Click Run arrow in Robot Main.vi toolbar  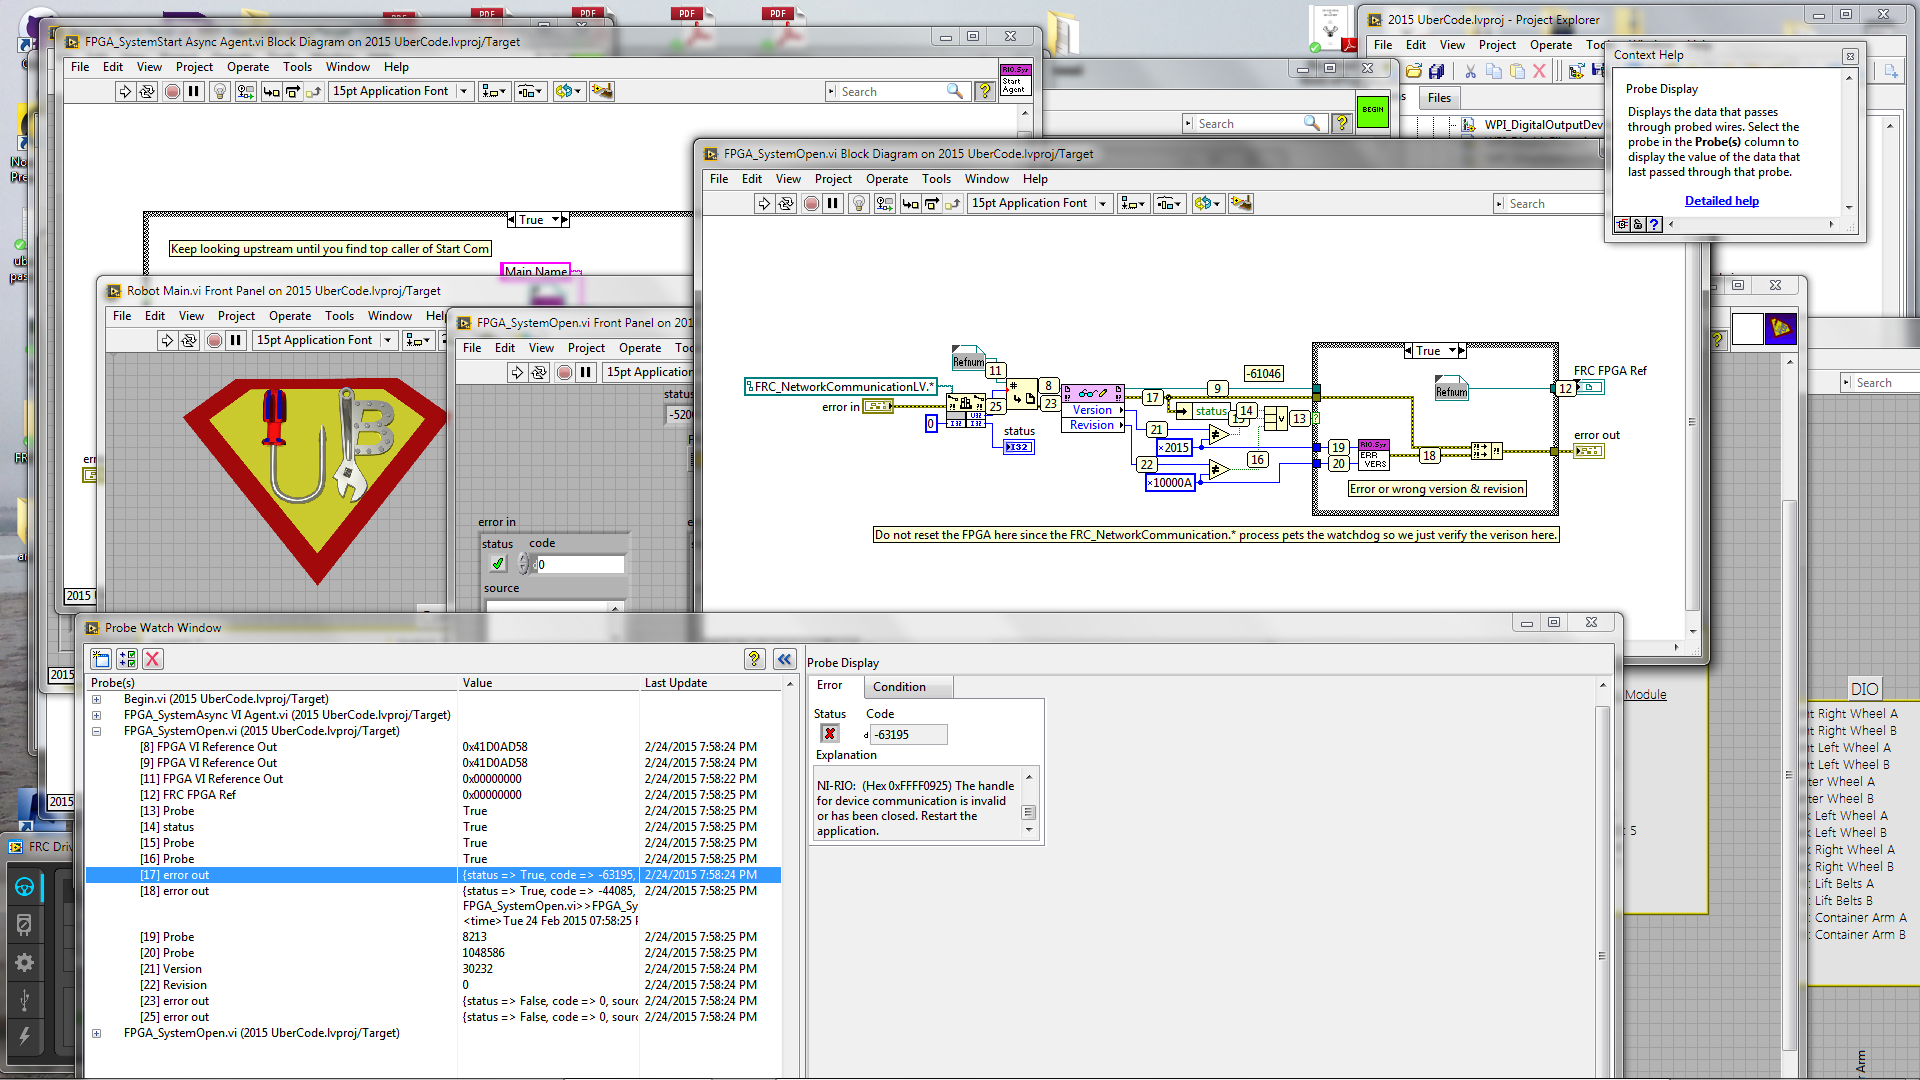(166, 340)
